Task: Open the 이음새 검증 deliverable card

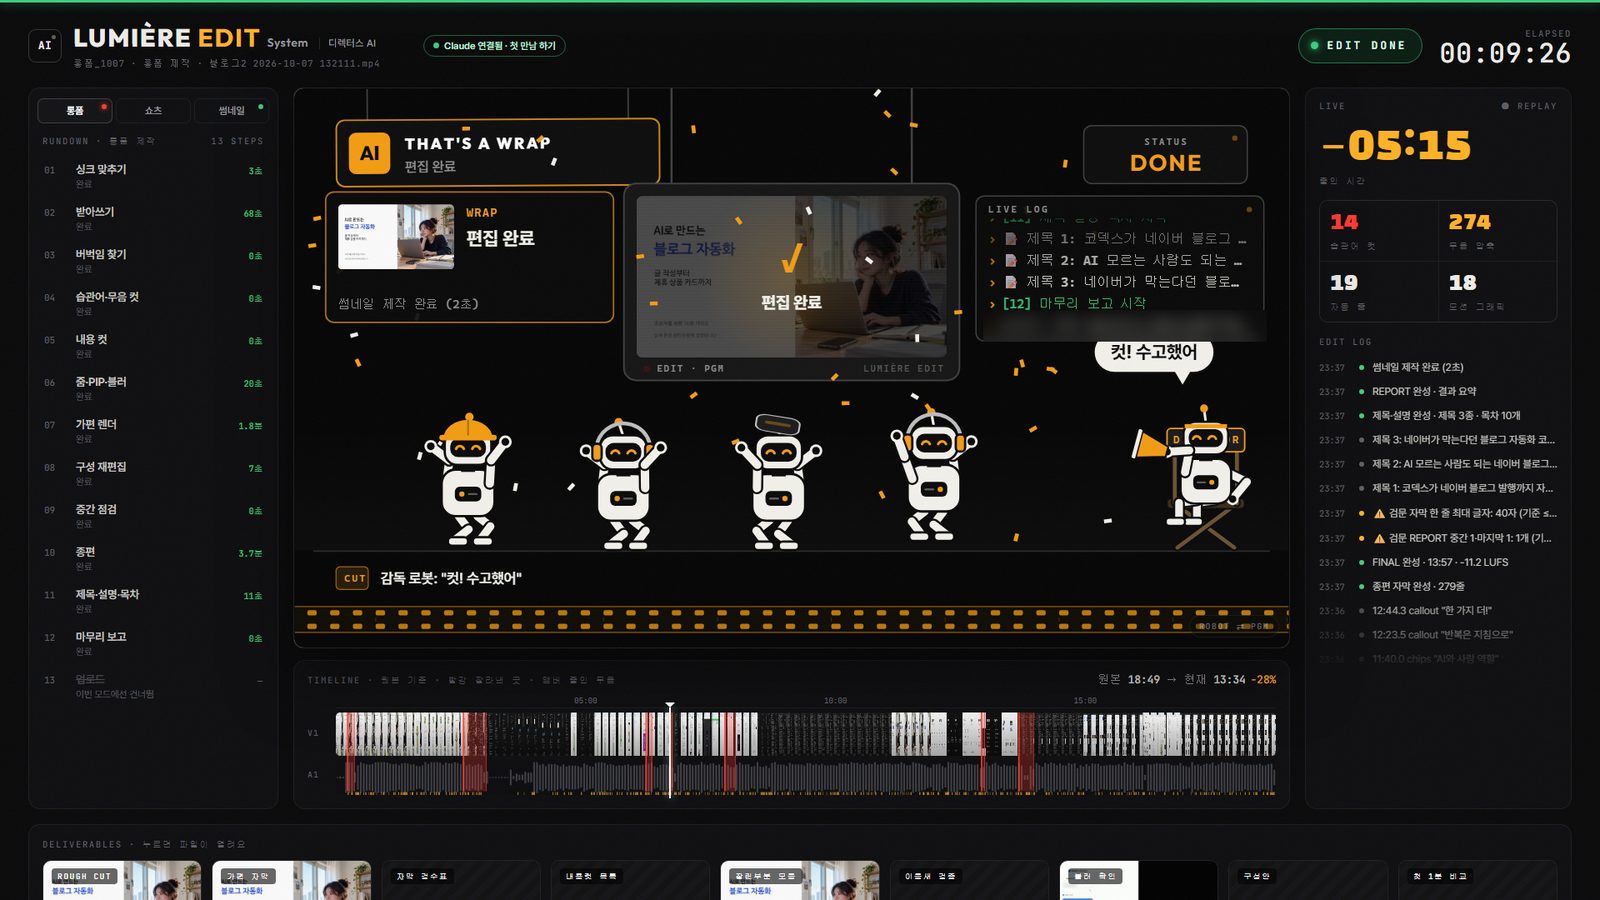Action: [969, 880]
